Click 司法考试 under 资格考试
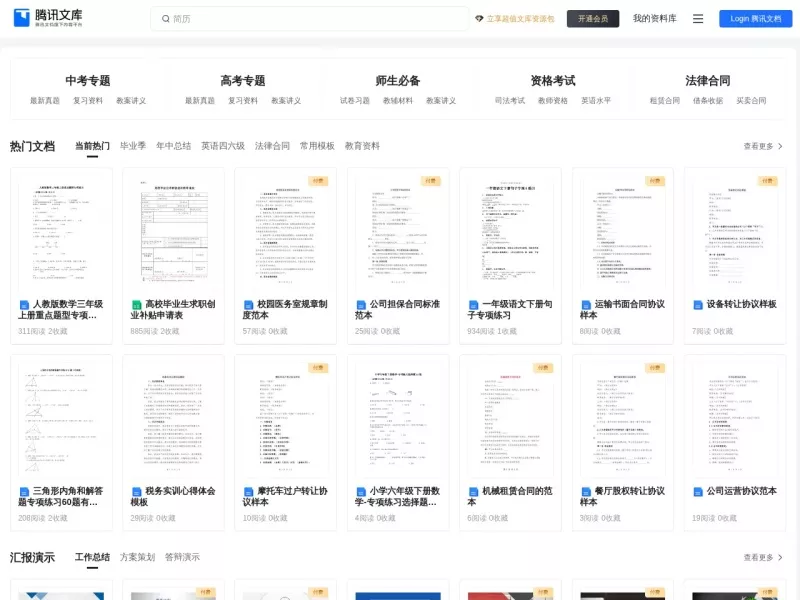This screenshot has height=600, width=800. [x=510, y=101]
